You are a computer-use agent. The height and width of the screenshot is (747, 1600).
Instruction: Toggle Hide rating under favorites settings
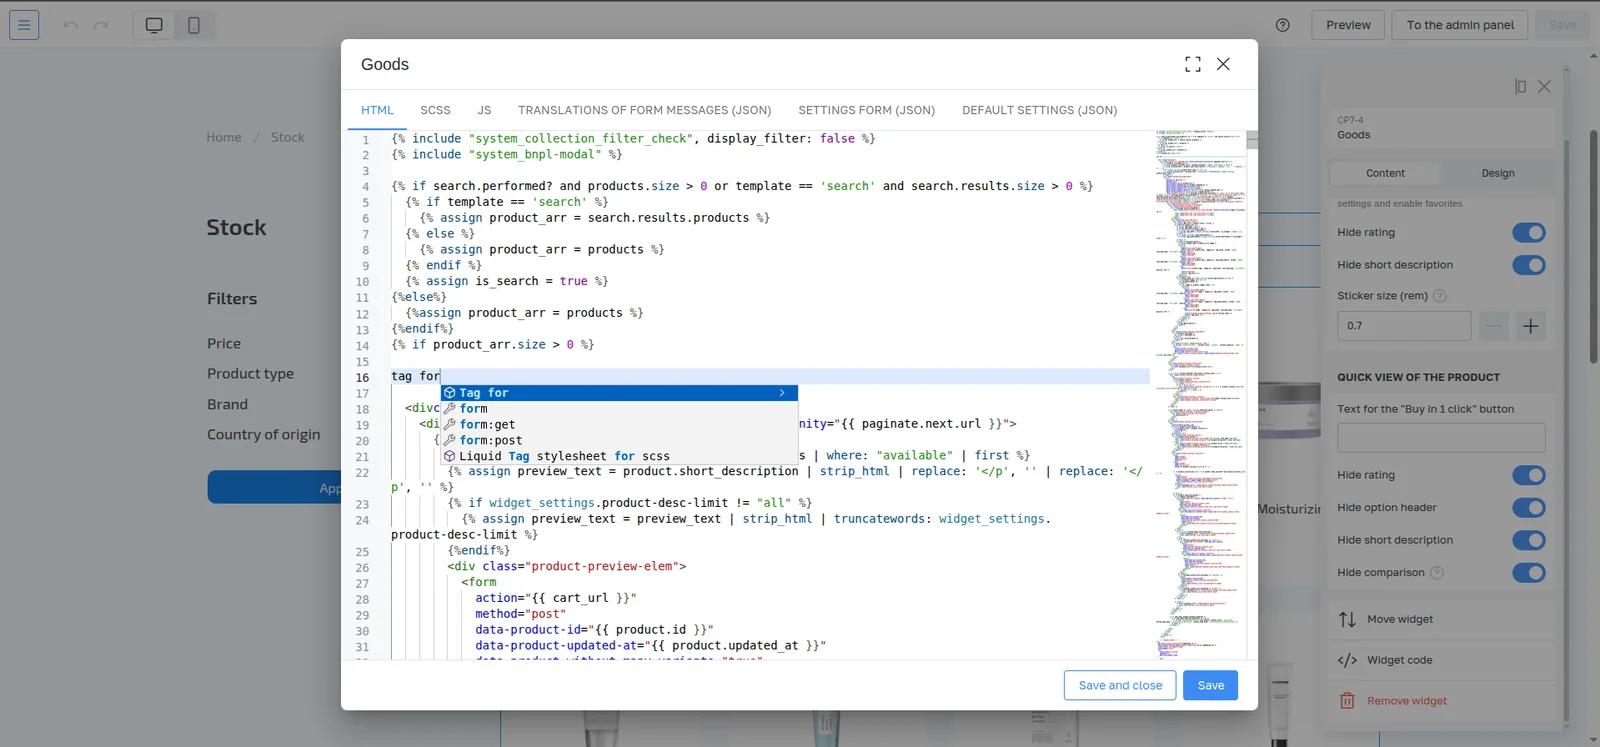click(1529, 233)
